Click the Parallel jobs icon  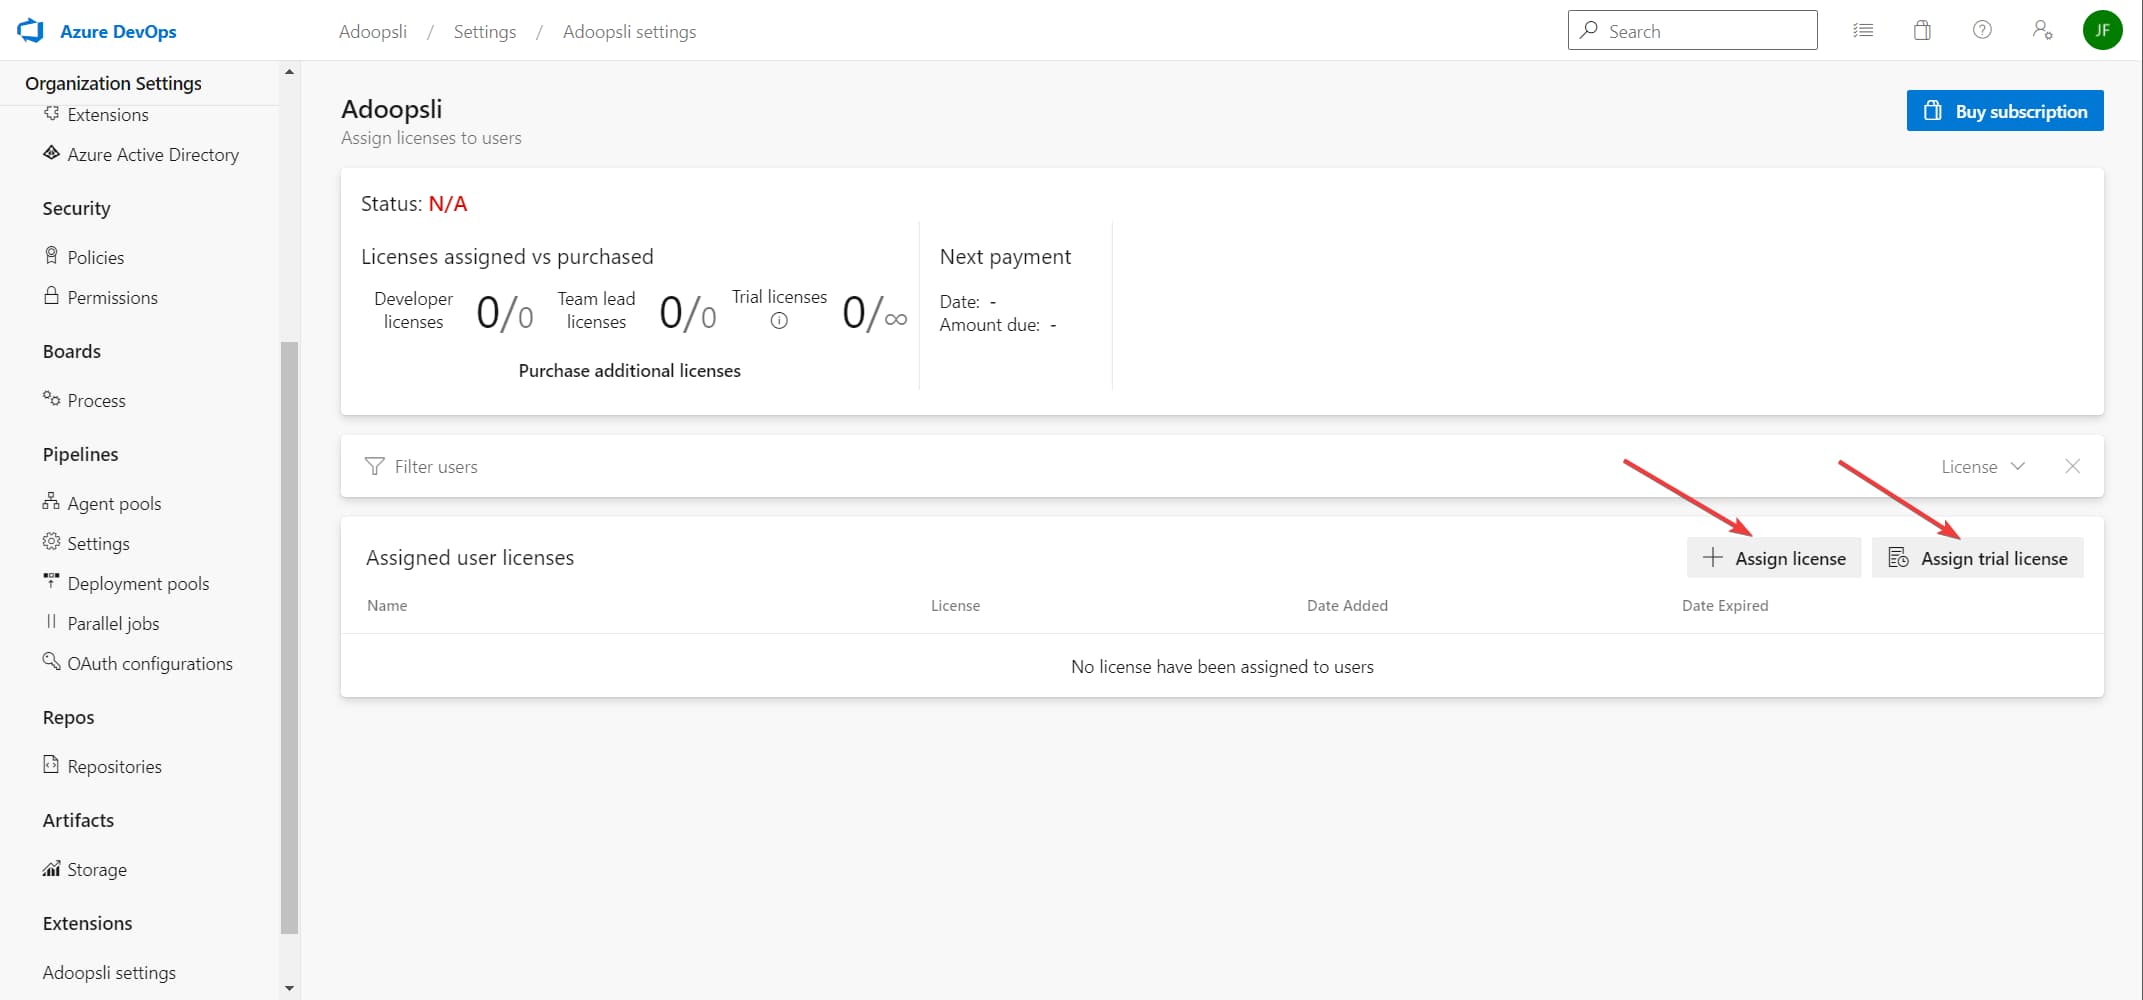(x=51, y=621)
